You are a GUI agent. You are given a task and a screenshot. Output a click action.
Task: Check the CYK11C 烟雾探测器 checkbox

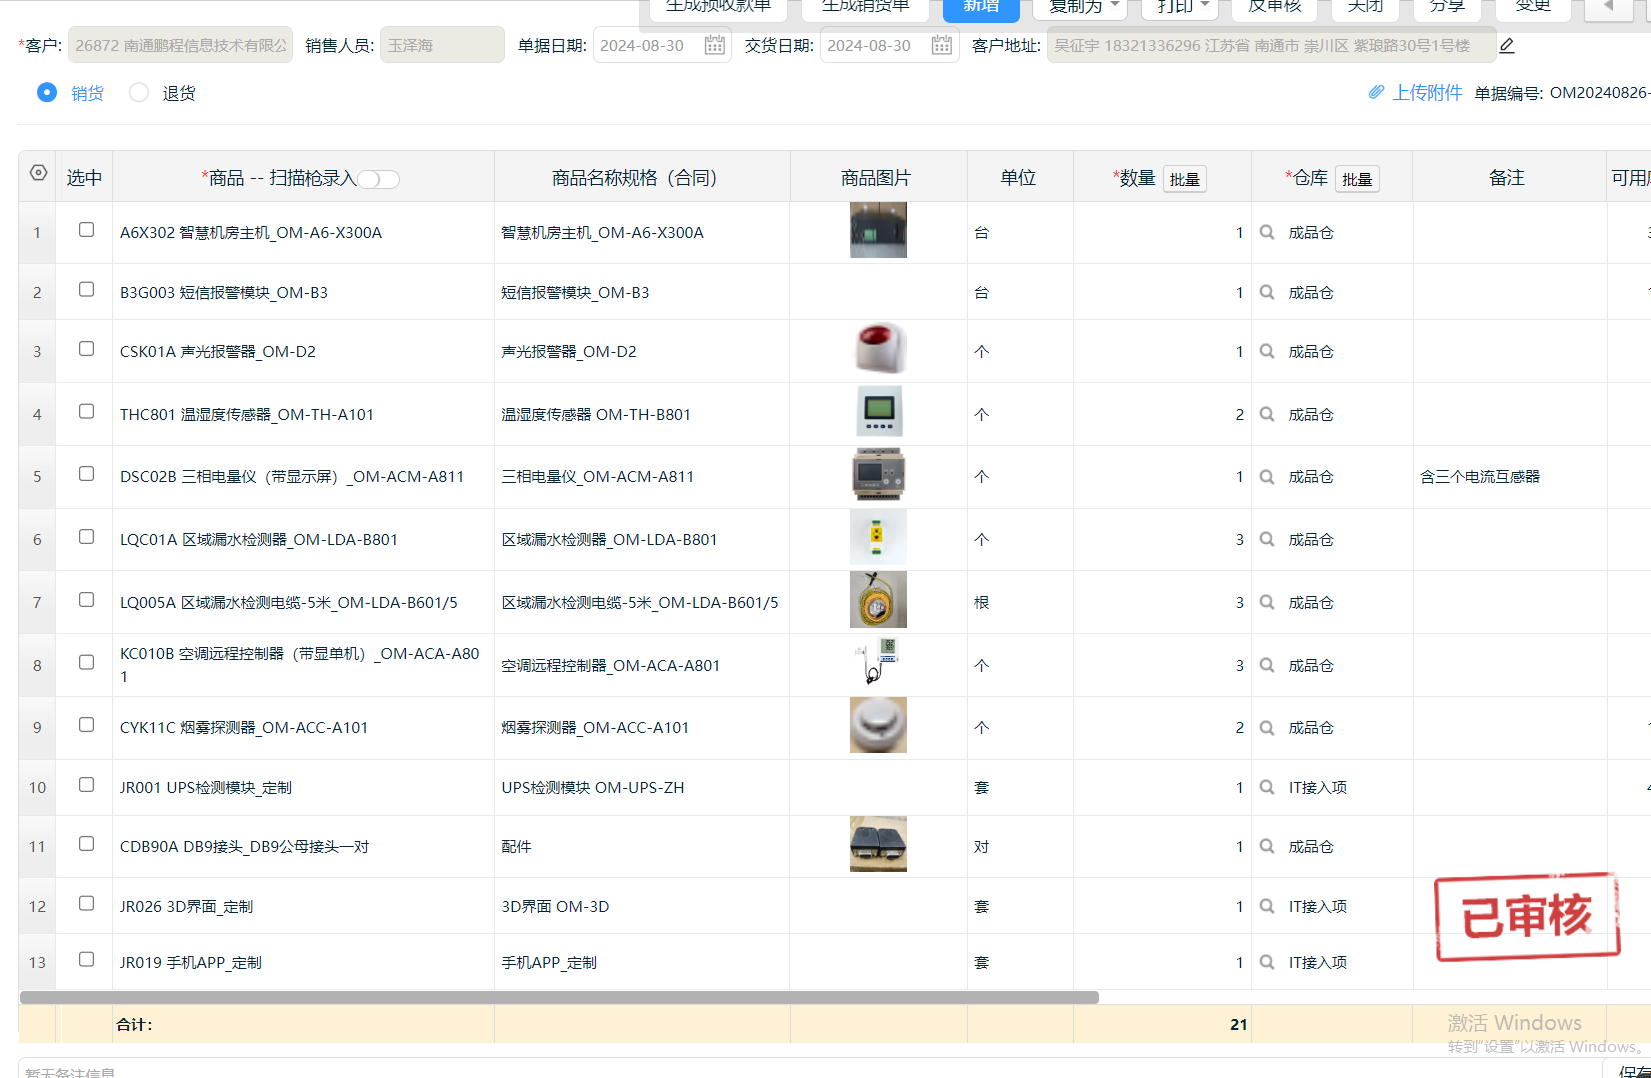click(87, 724)
